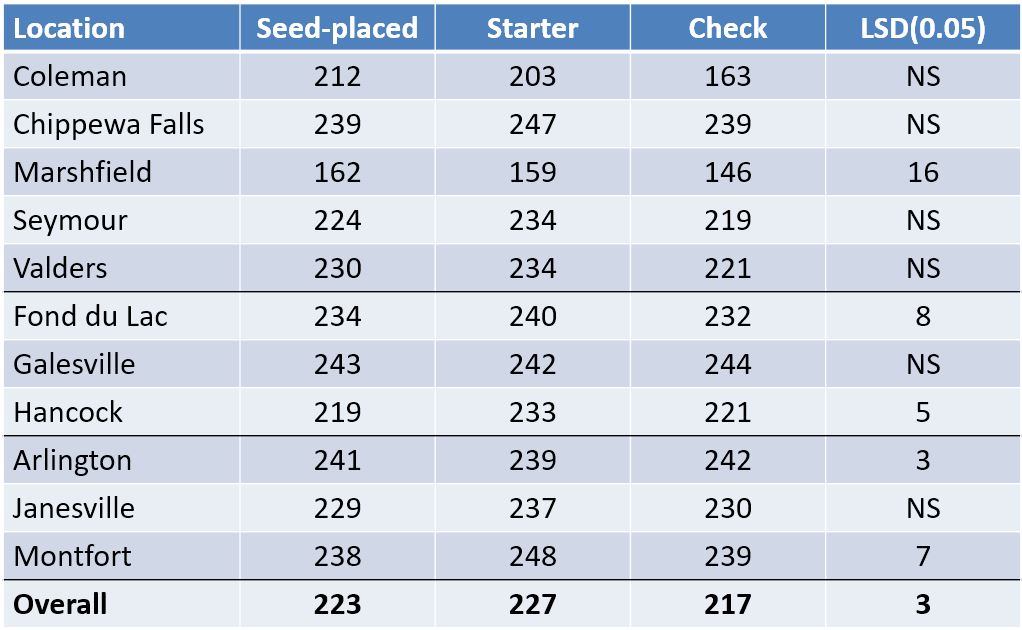The width and height of the screenshot is (1022, 630).
Task: Select the Montfort row label
Action: pyautogui.click(x=72, y=556)
